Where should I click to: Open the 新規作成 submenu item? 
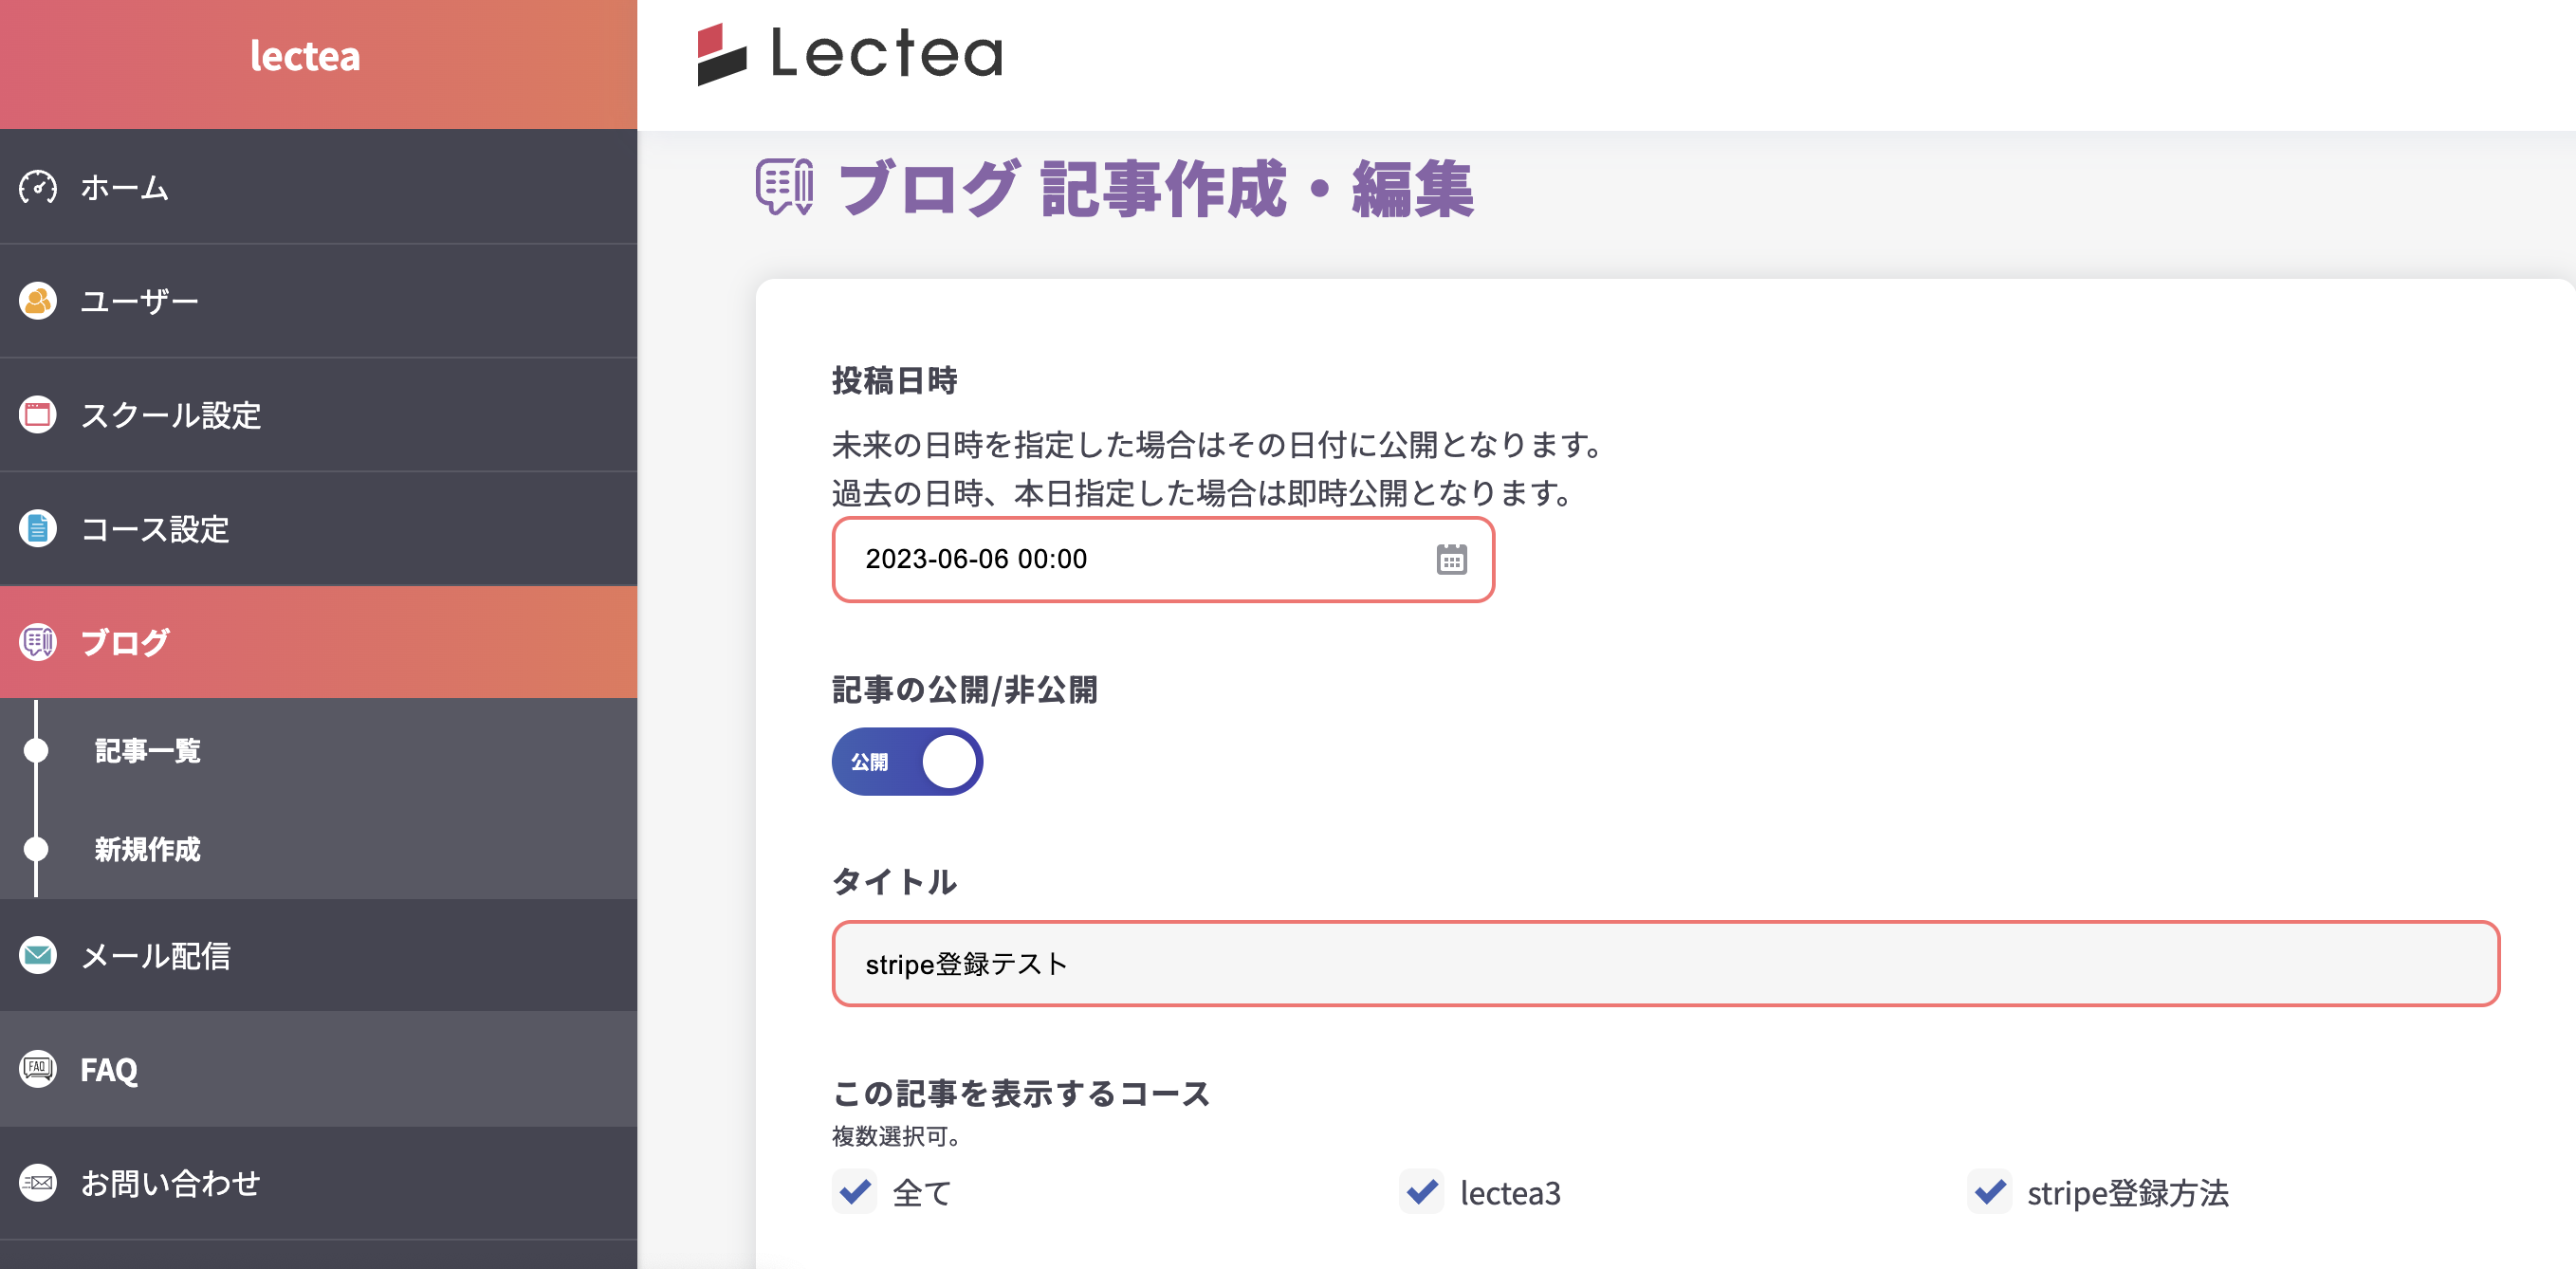click(148, 849)
